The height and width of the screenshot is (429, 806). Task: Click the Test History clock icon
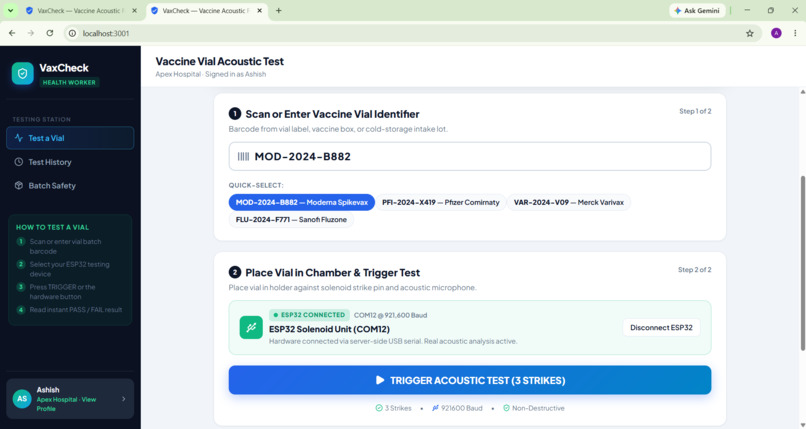(19, 162)
